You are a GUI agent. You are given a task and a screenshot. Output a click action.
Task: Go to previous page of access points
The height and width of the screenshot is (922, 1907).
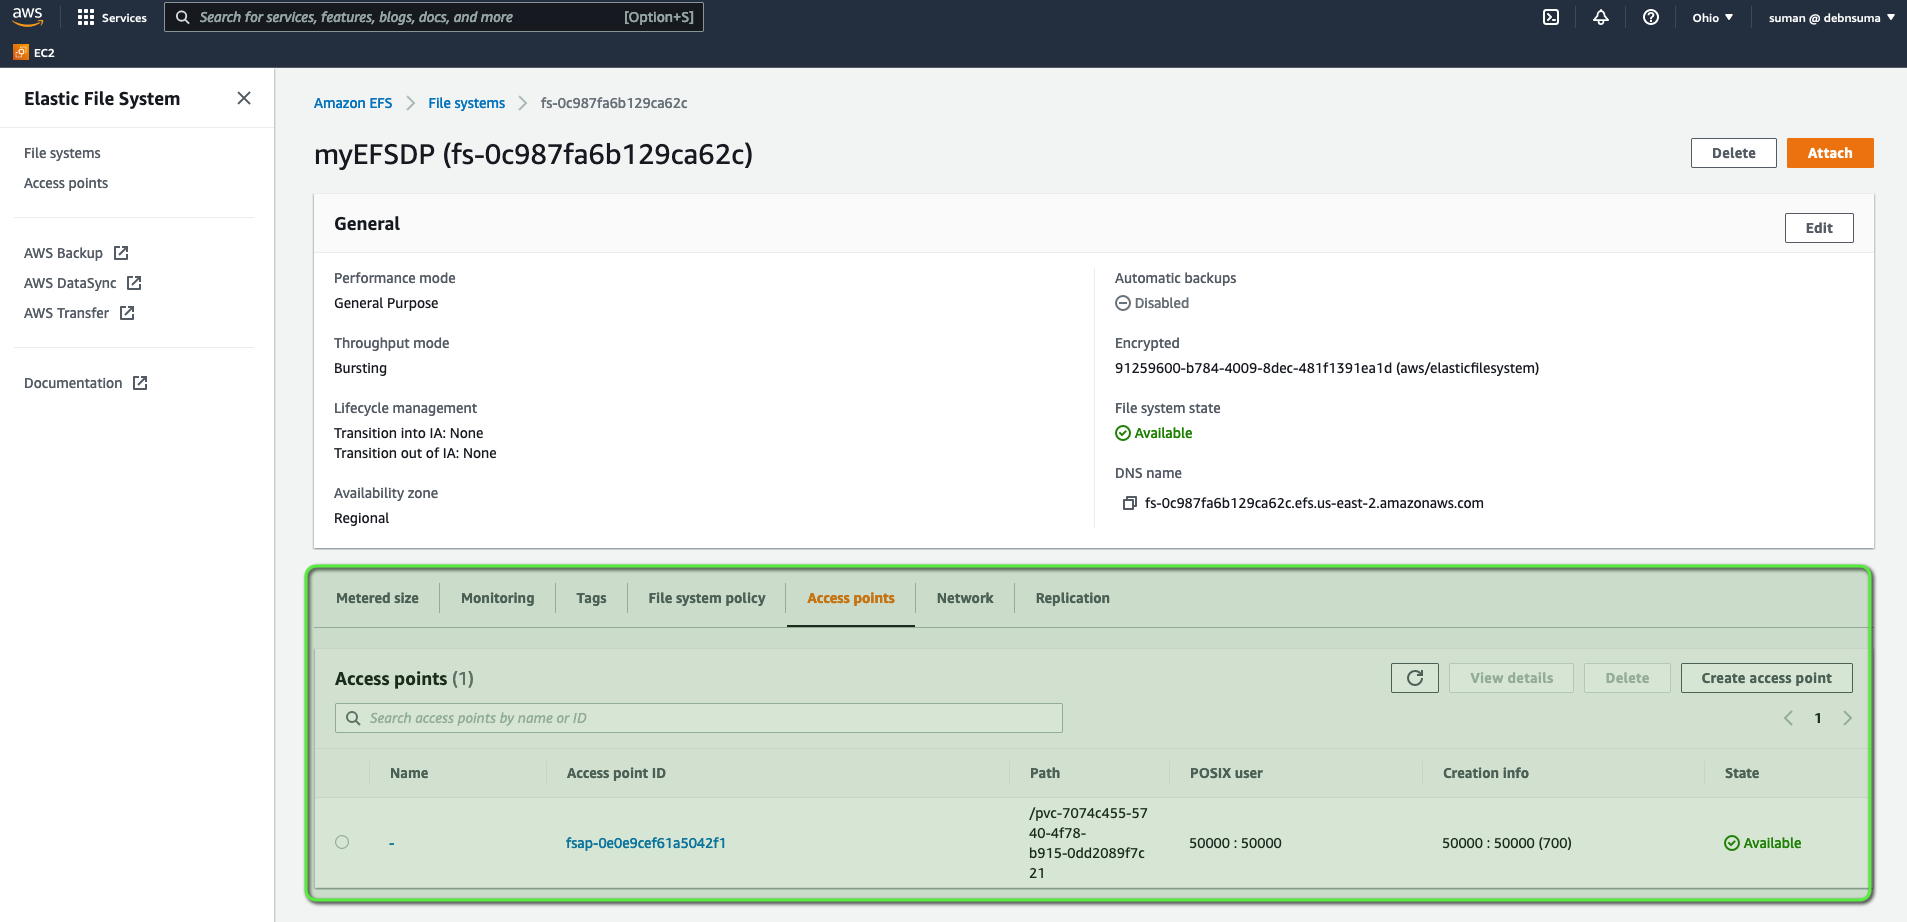click(x=1788, y=718)
